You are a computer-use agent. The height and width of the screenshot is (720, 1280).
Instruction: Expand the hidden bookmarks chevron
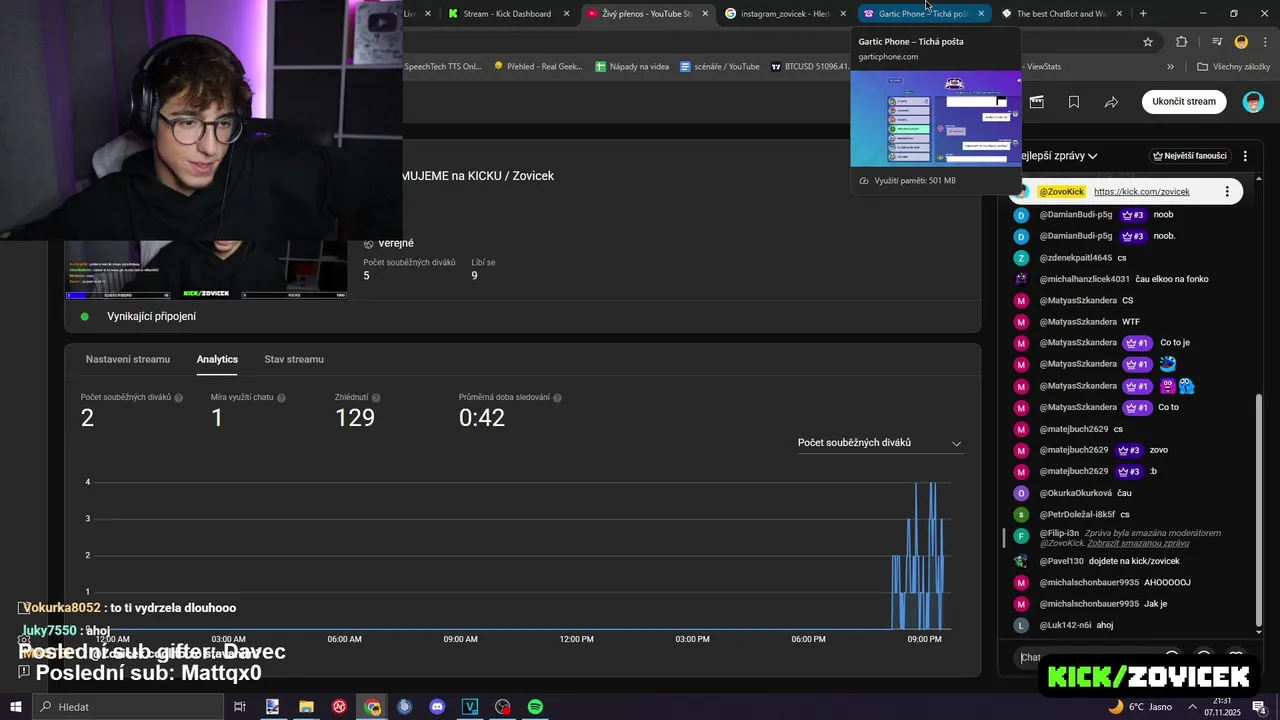point(1170,66)
